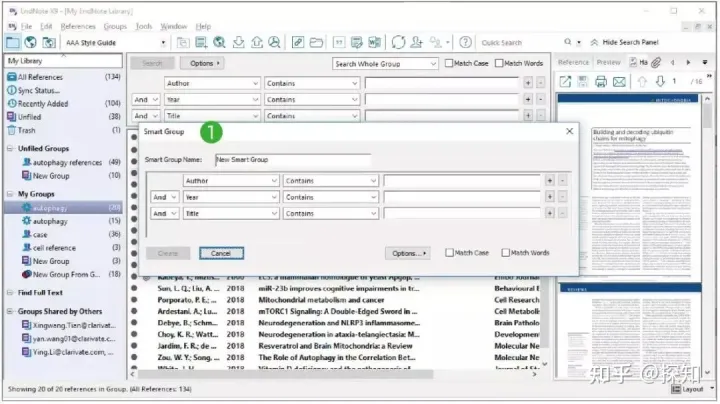
Task: Click the Open PDF in new window icon
Action: pyautogui.click(x=565, y=82)
